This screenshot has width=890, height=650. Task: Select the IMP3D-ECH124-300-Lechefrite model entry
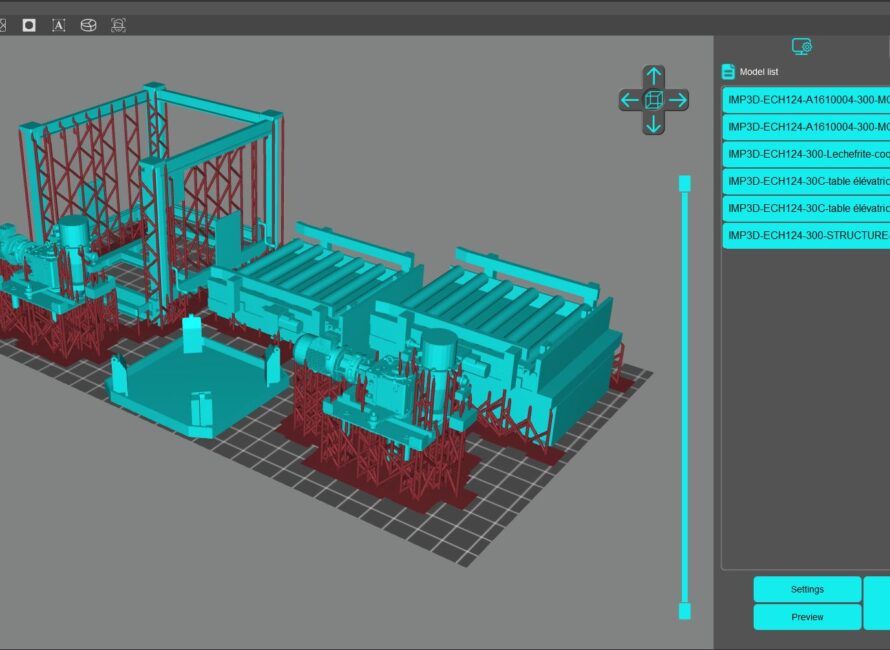806,154
